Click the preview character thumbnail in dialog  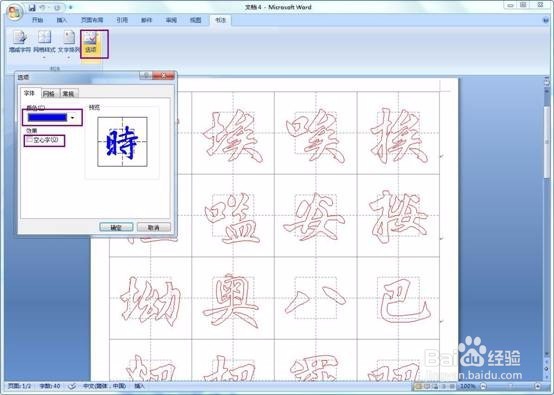point(123,142)
